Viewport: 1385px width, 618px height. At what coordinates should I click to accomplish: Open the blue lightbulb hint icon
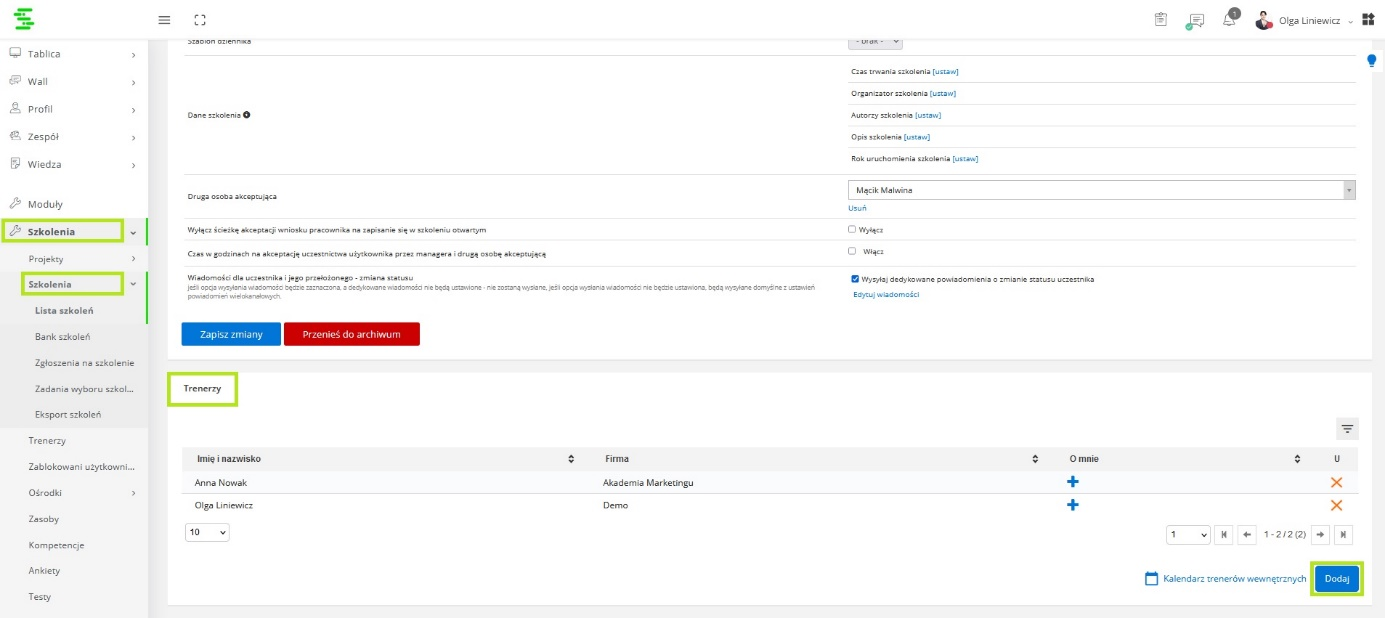[1371, 61]
